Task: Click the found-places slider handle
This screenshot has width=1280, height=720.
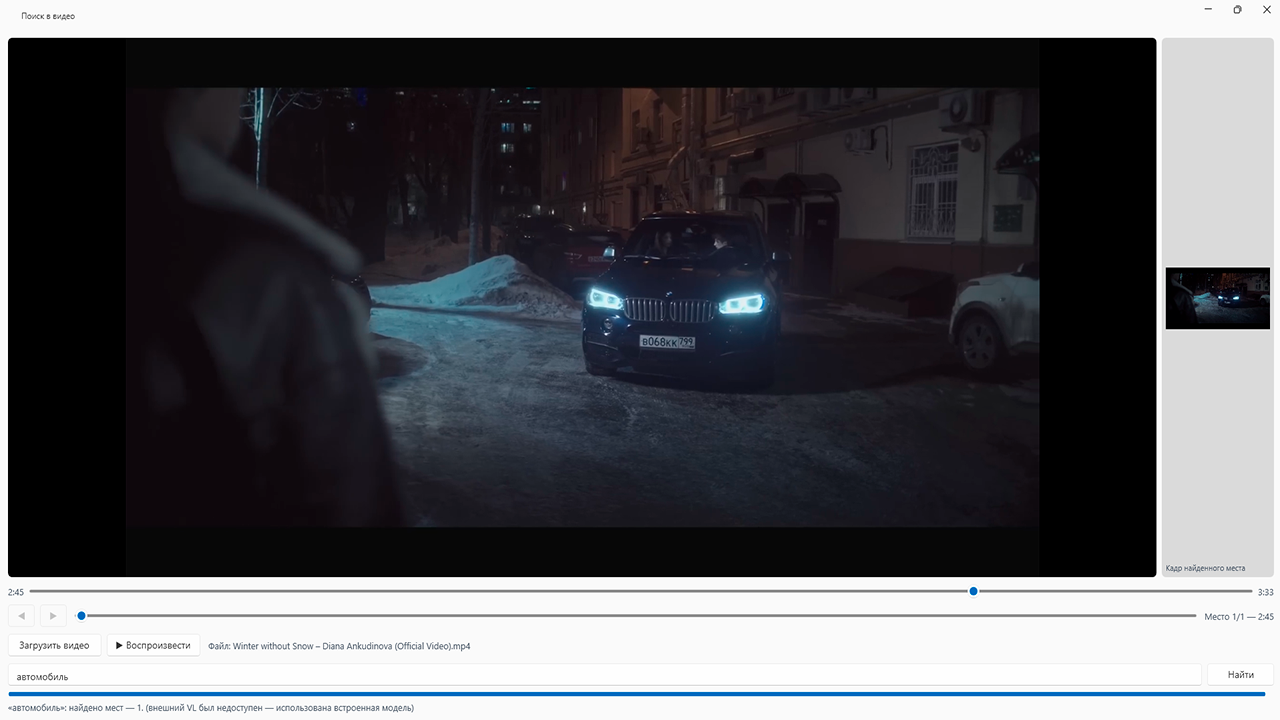Action: 81,616
